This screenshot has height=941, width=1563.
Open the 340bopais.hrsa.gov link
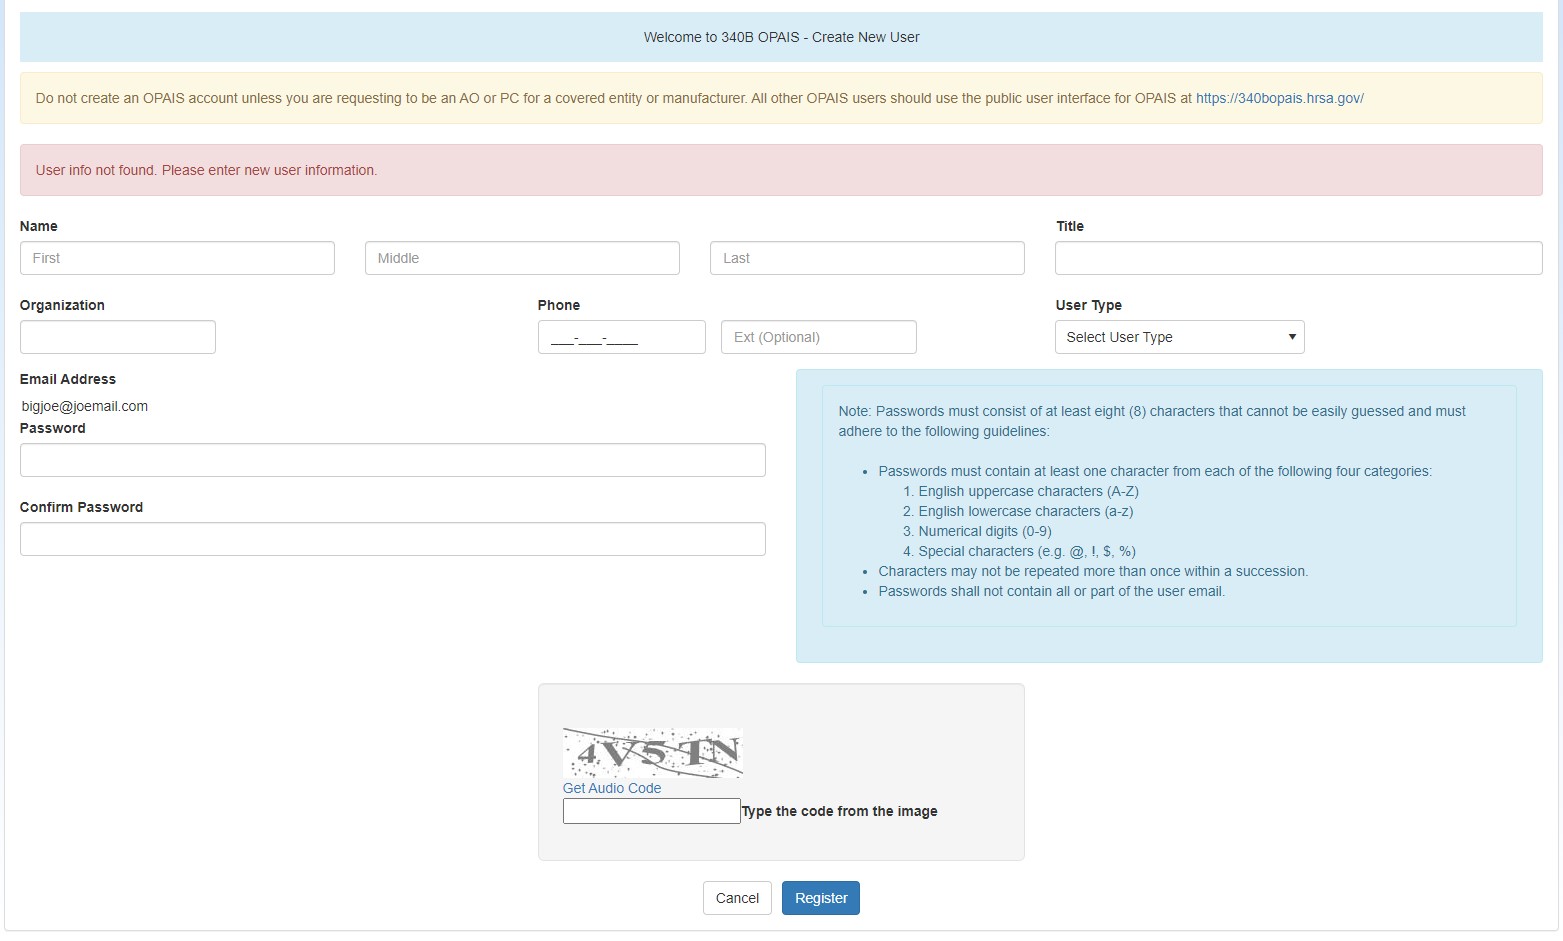point(1280,98)
